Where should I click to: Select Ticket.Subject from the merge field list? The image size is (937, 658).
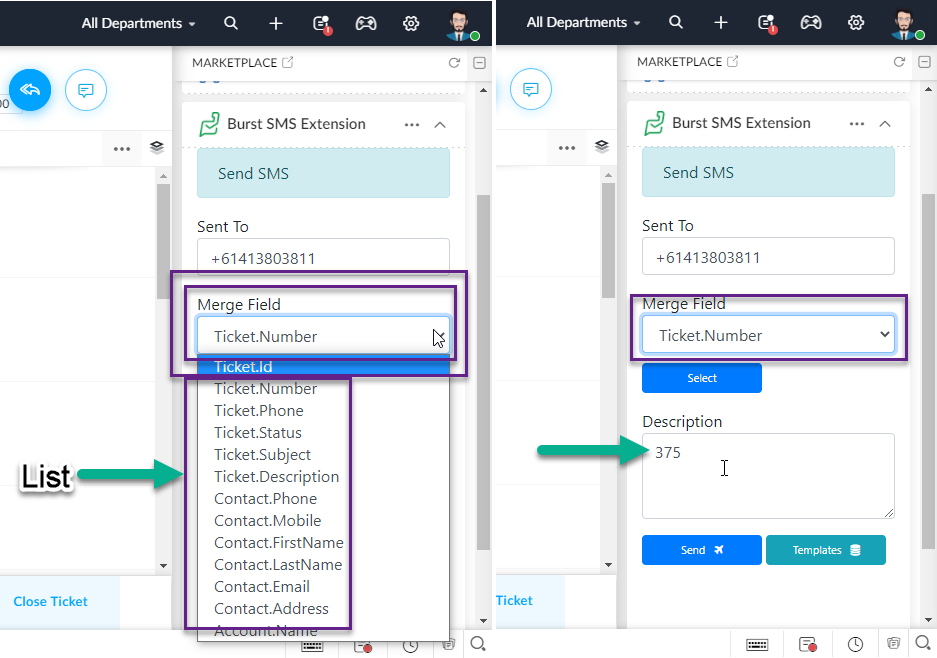pyautogui.click(x=262, y=455)
